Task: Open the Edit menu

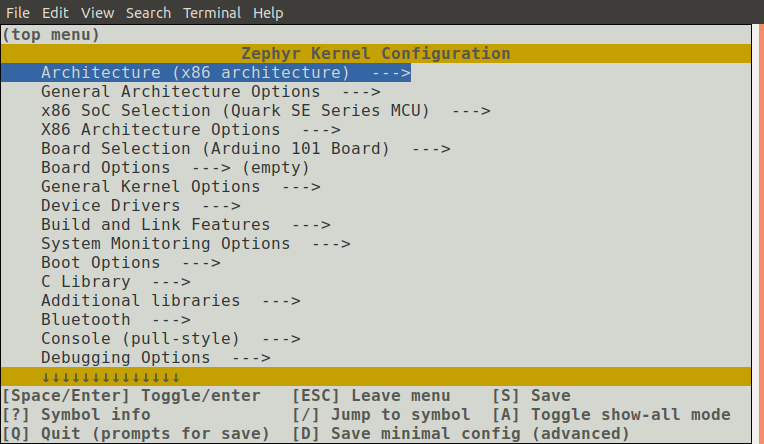Action: [55, 13]
